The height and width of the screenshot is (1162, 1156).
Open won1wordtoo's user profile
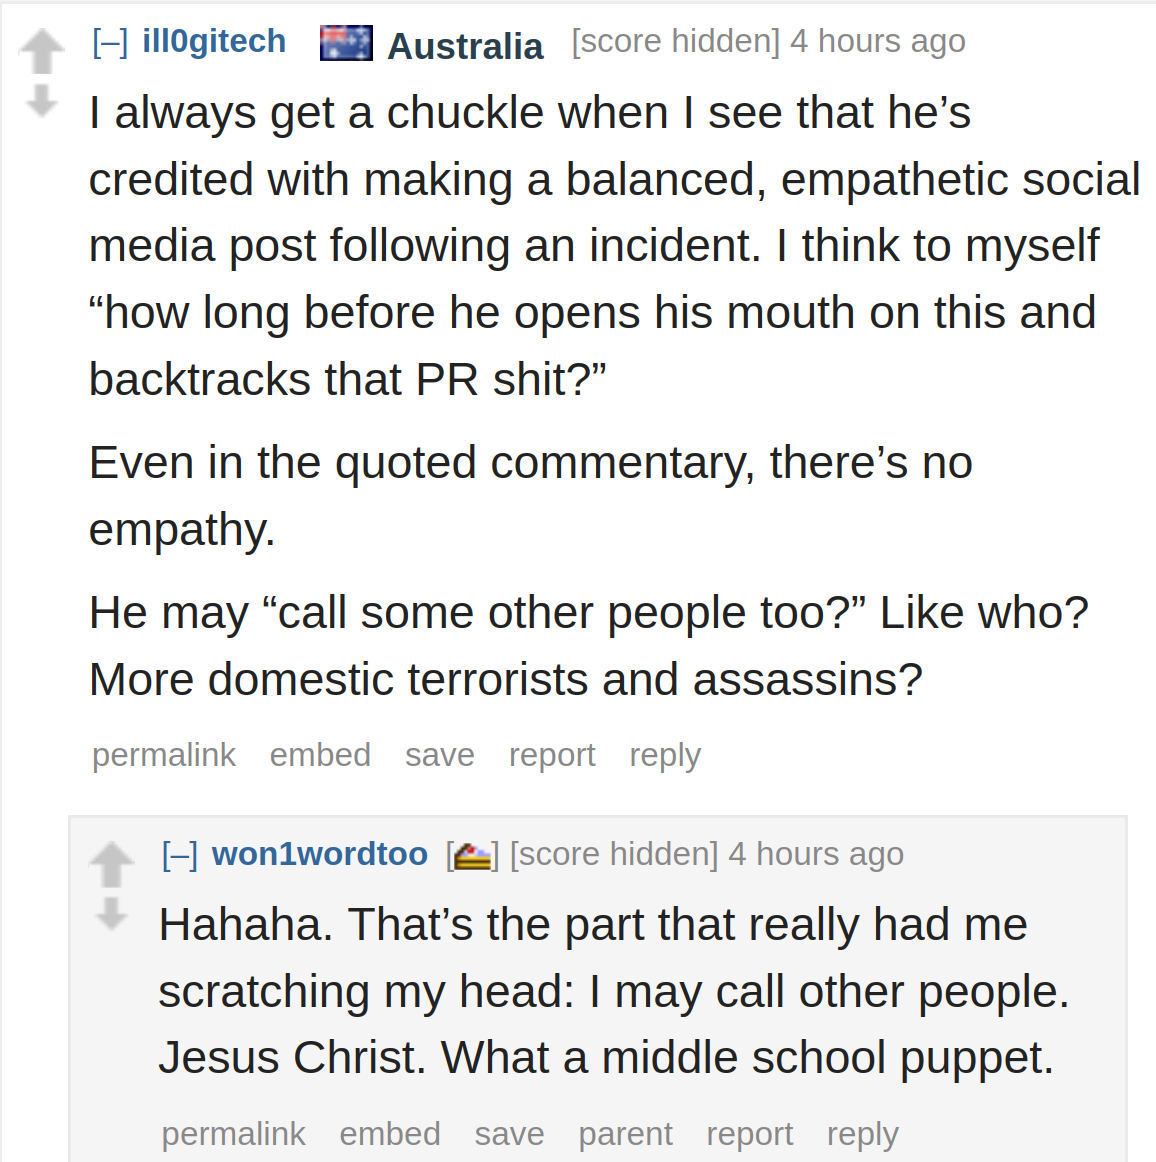click(319, 854)
